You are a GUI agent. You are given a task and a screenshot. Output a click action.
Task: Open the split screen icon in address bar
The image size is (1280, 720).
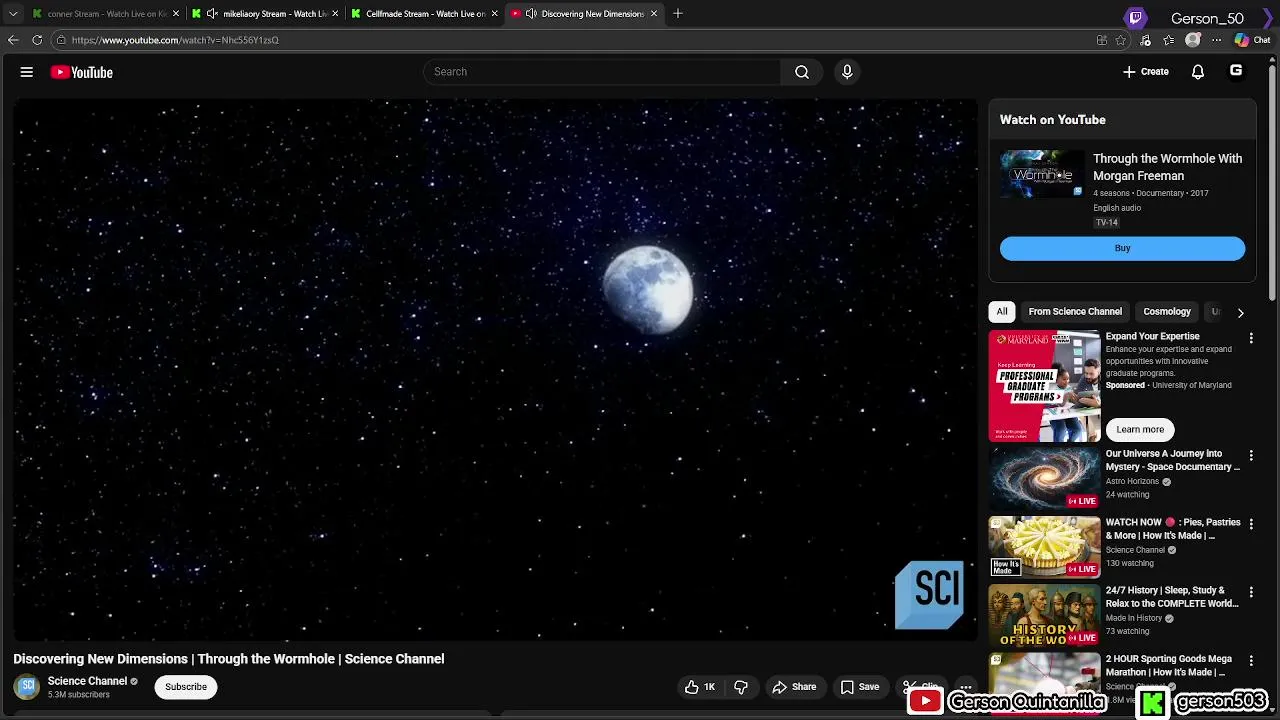pyautogui.click(x=1101, y=40)
